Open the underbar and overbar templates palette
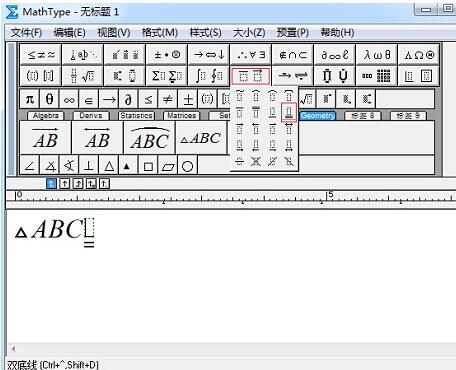This screenshot has height=370, width=456. tap(251, 76)
